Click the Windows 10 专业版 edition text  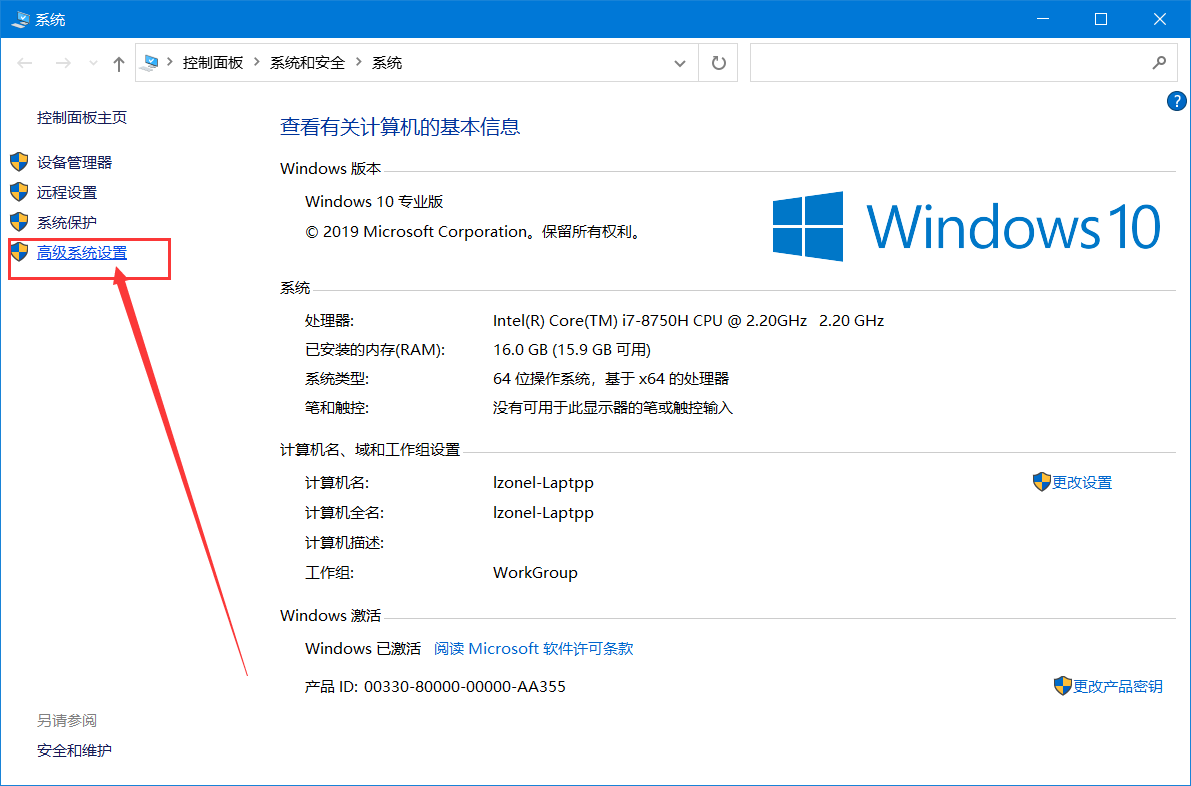[374, 202]
